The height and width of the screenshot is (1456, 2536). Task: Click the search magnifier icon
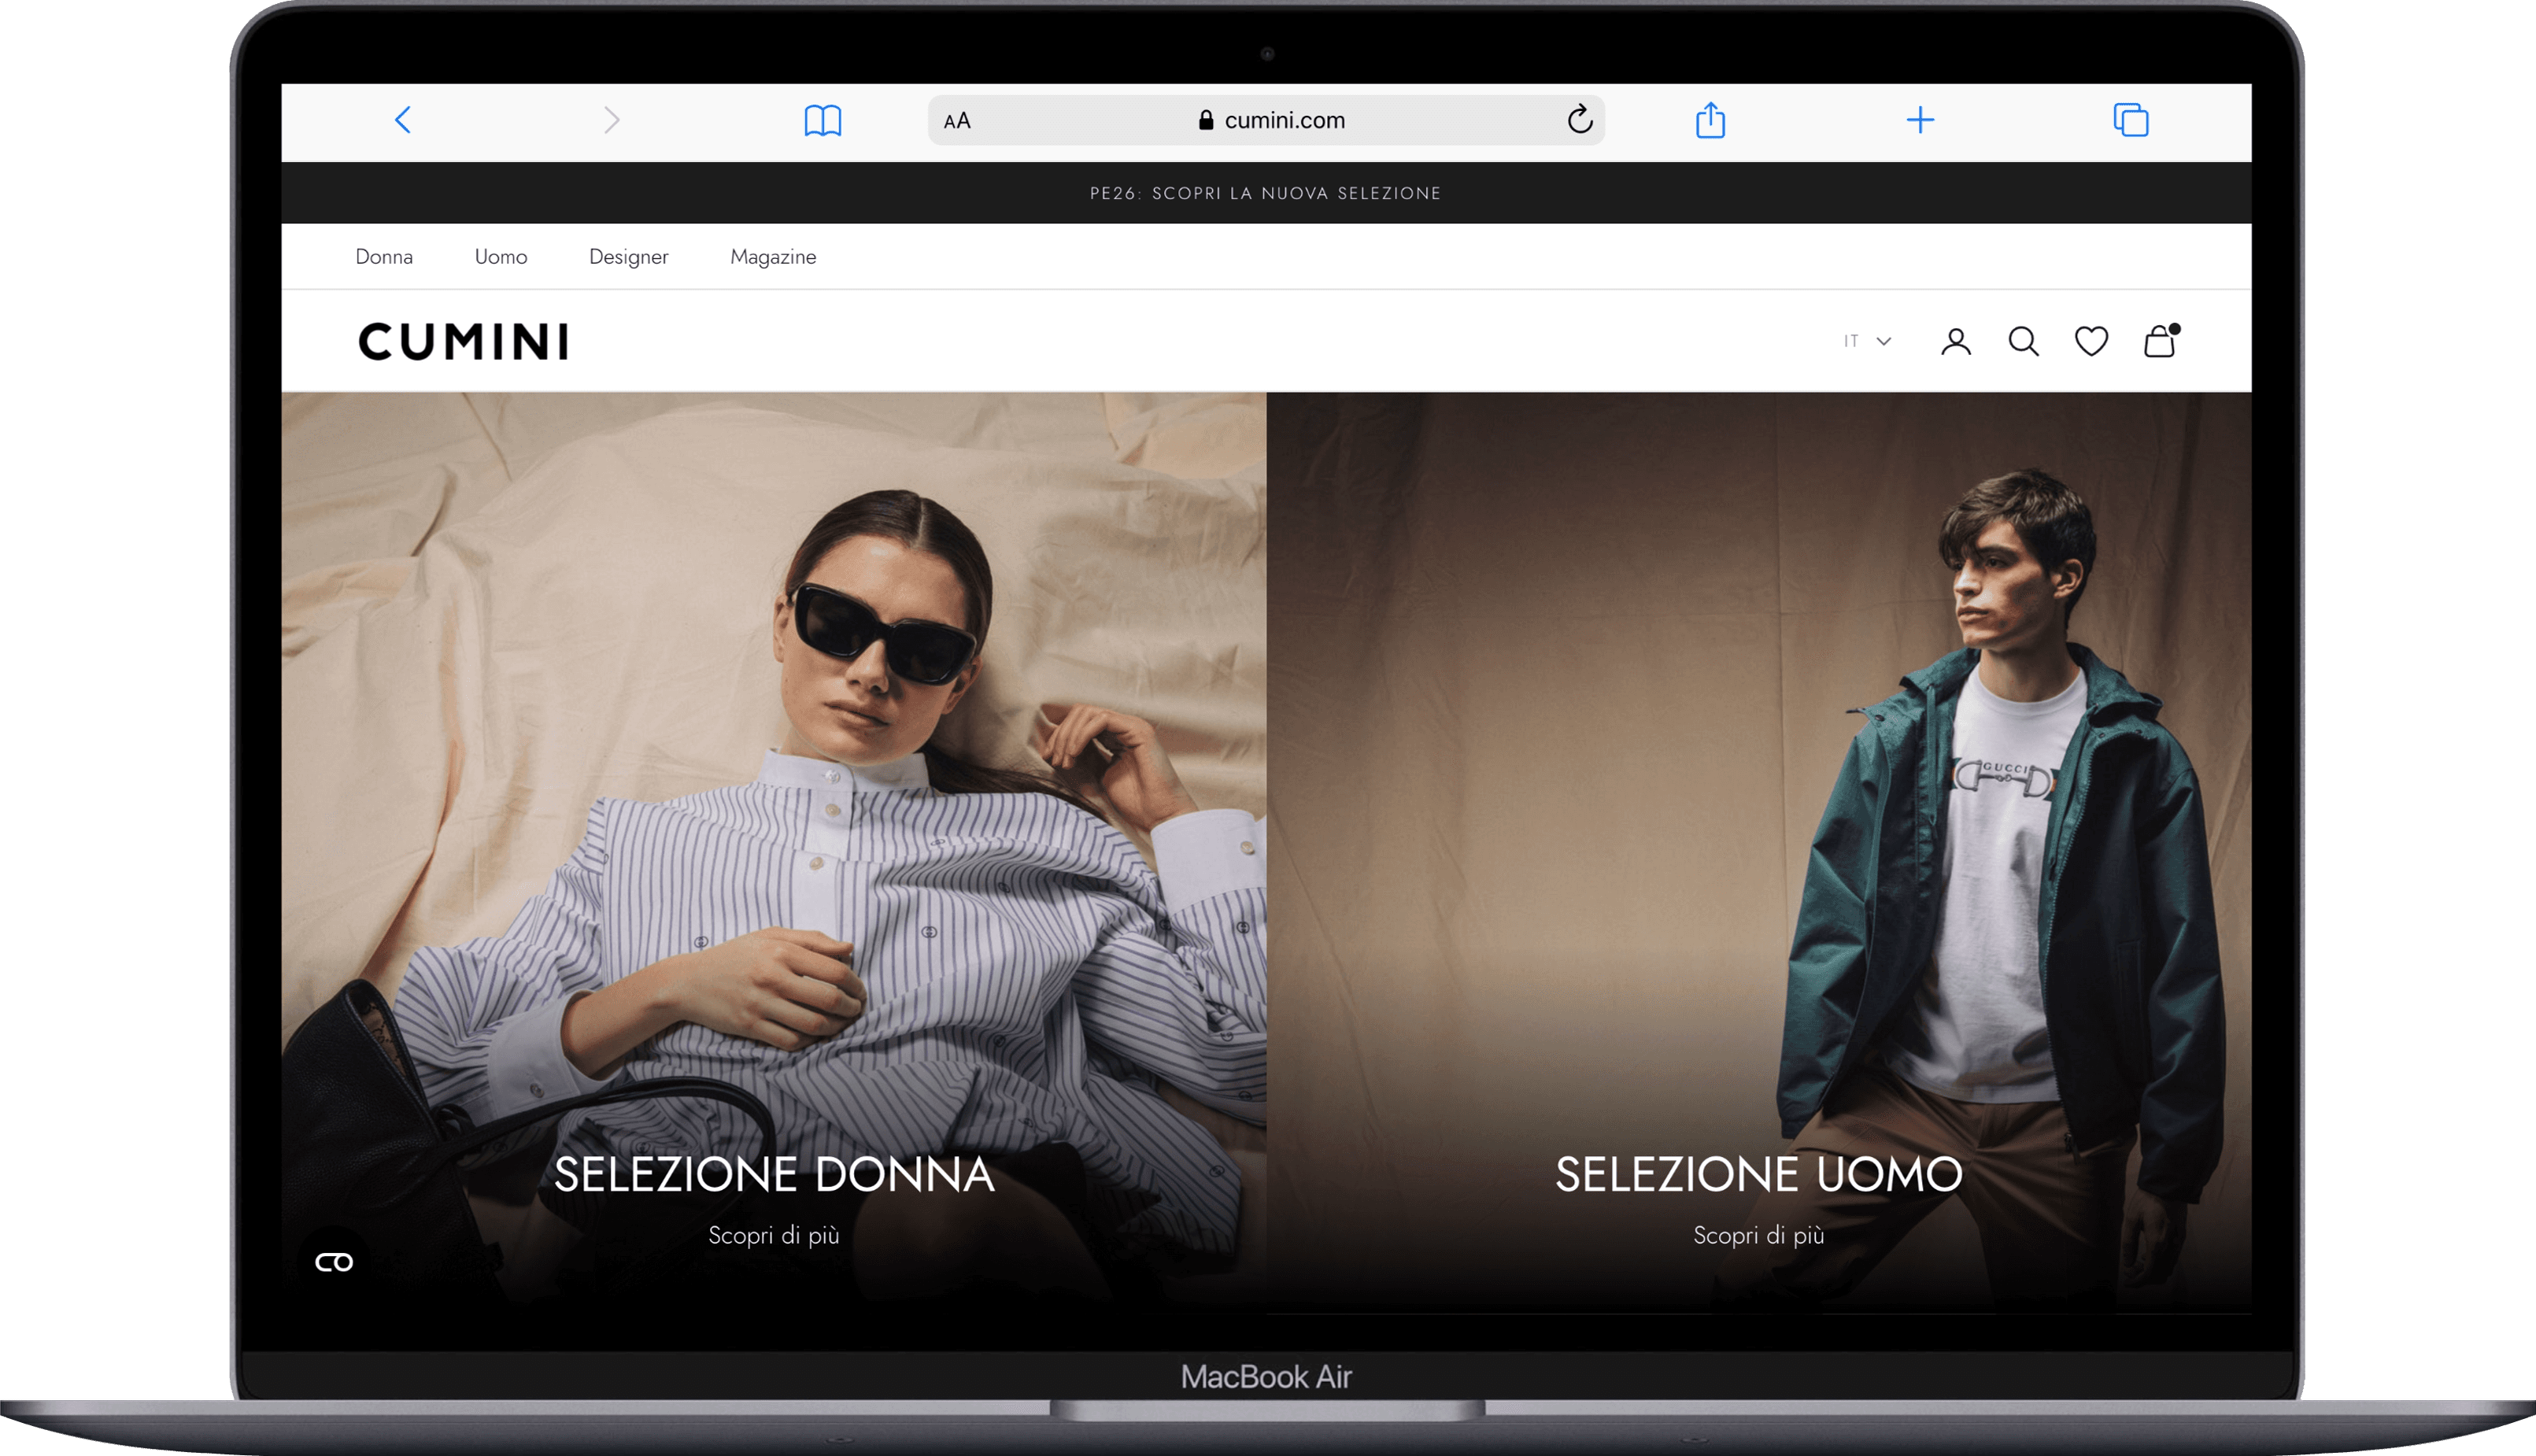click(2023, 341)
